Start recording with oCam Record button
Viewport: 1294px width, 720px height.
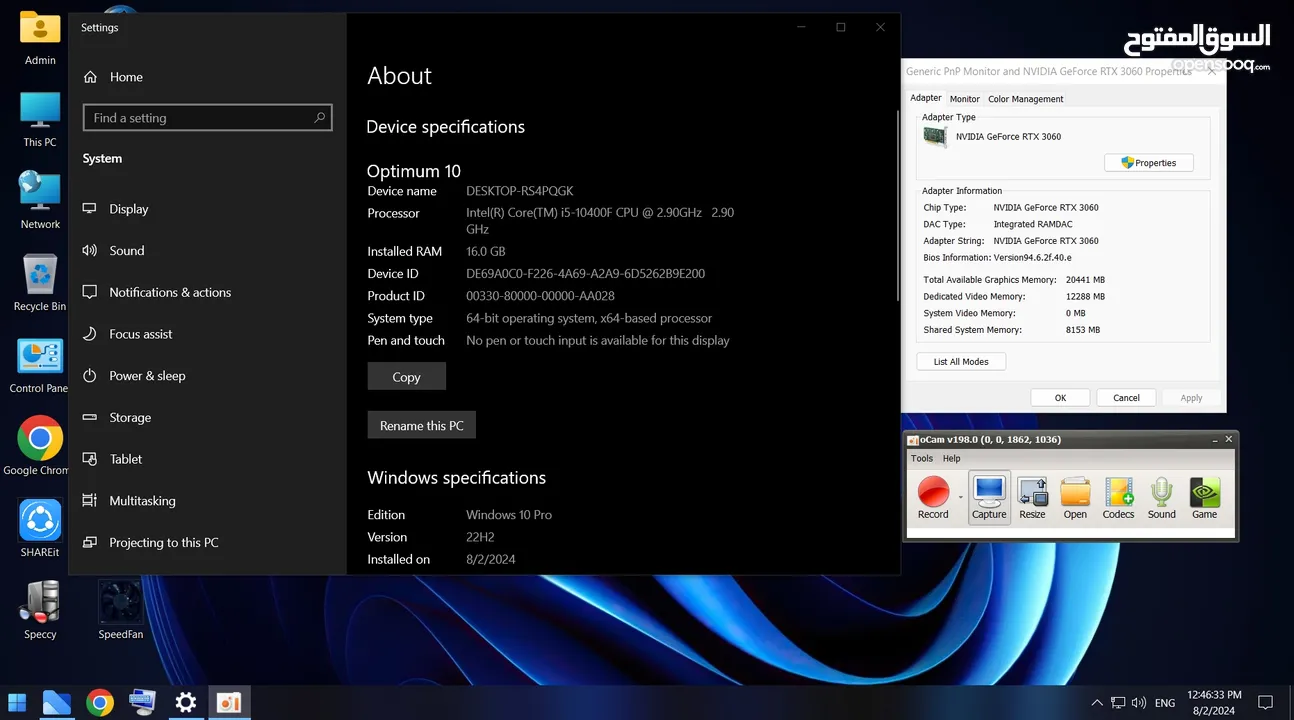pos(933,498)
